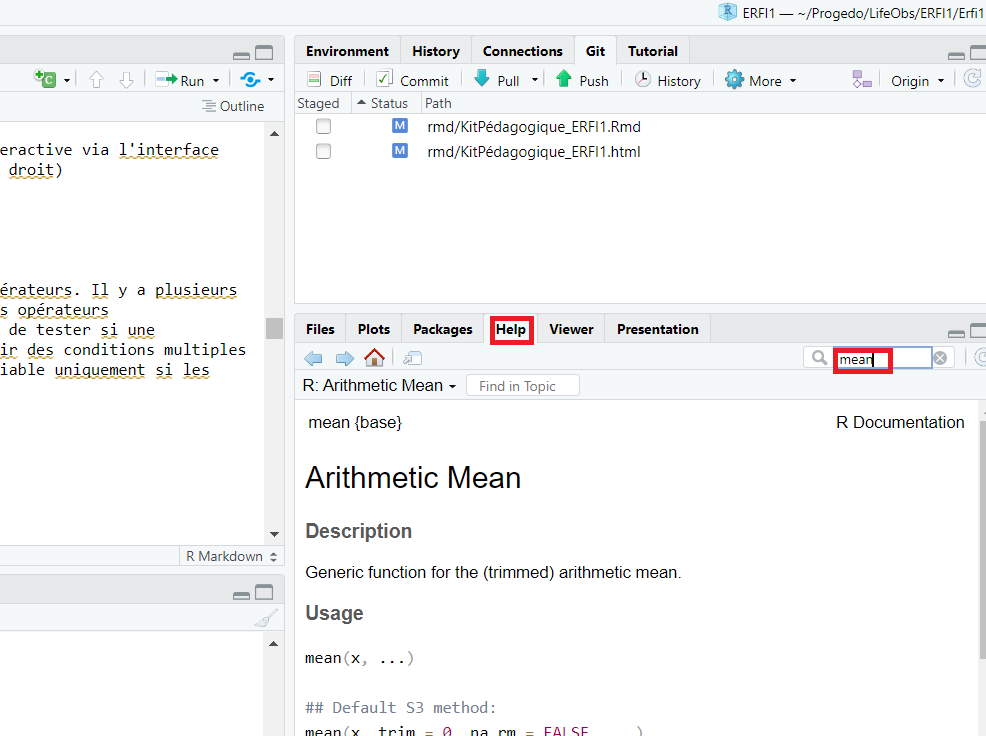Click the Git Pull arrow icon
Image resolution: width=986 pixels, height=736 pixels.
point(483,80)
